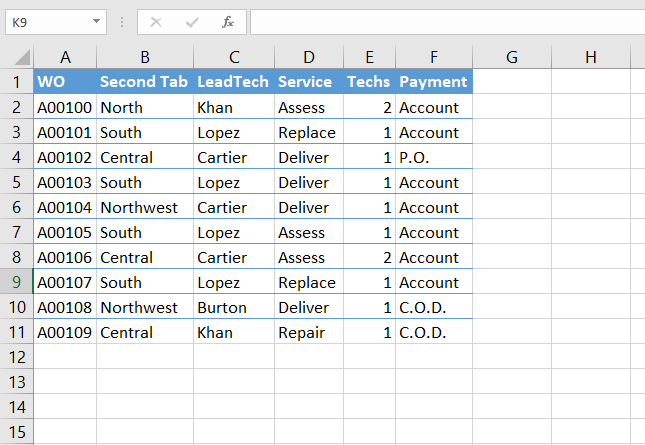The image size is (645, 445).
Task: Select column D header
Action: point(309,57)
